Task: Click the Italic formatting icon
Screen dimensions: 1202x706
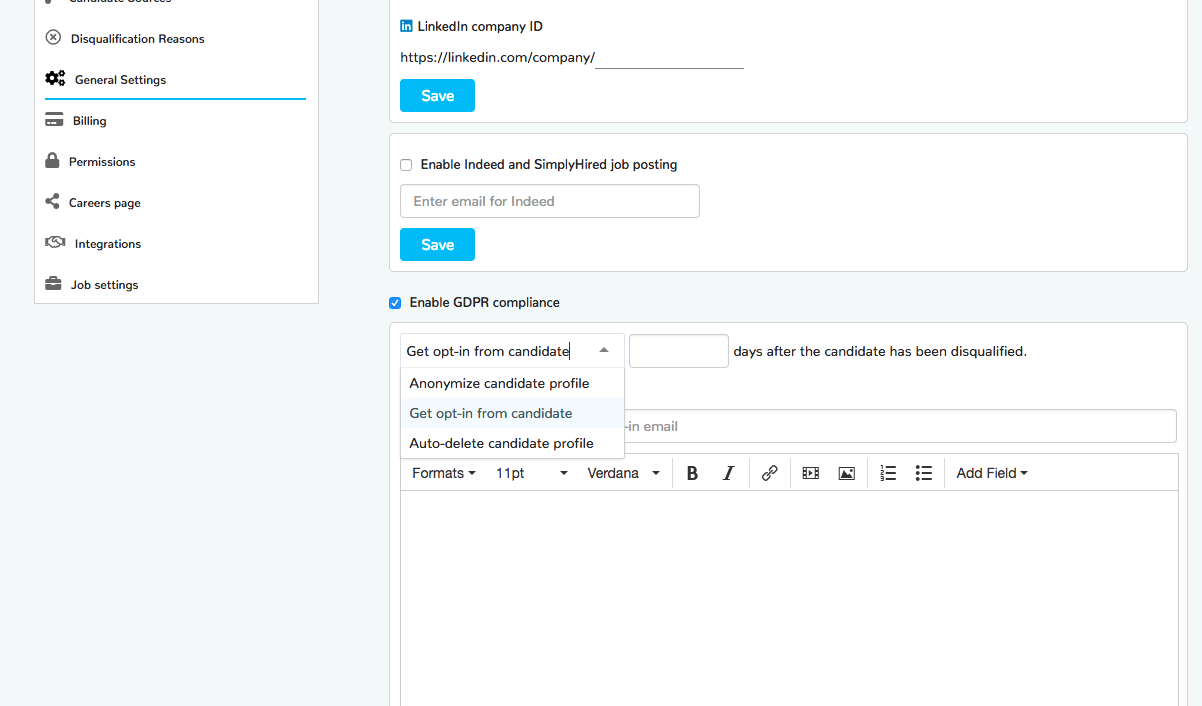Action: 729,473
